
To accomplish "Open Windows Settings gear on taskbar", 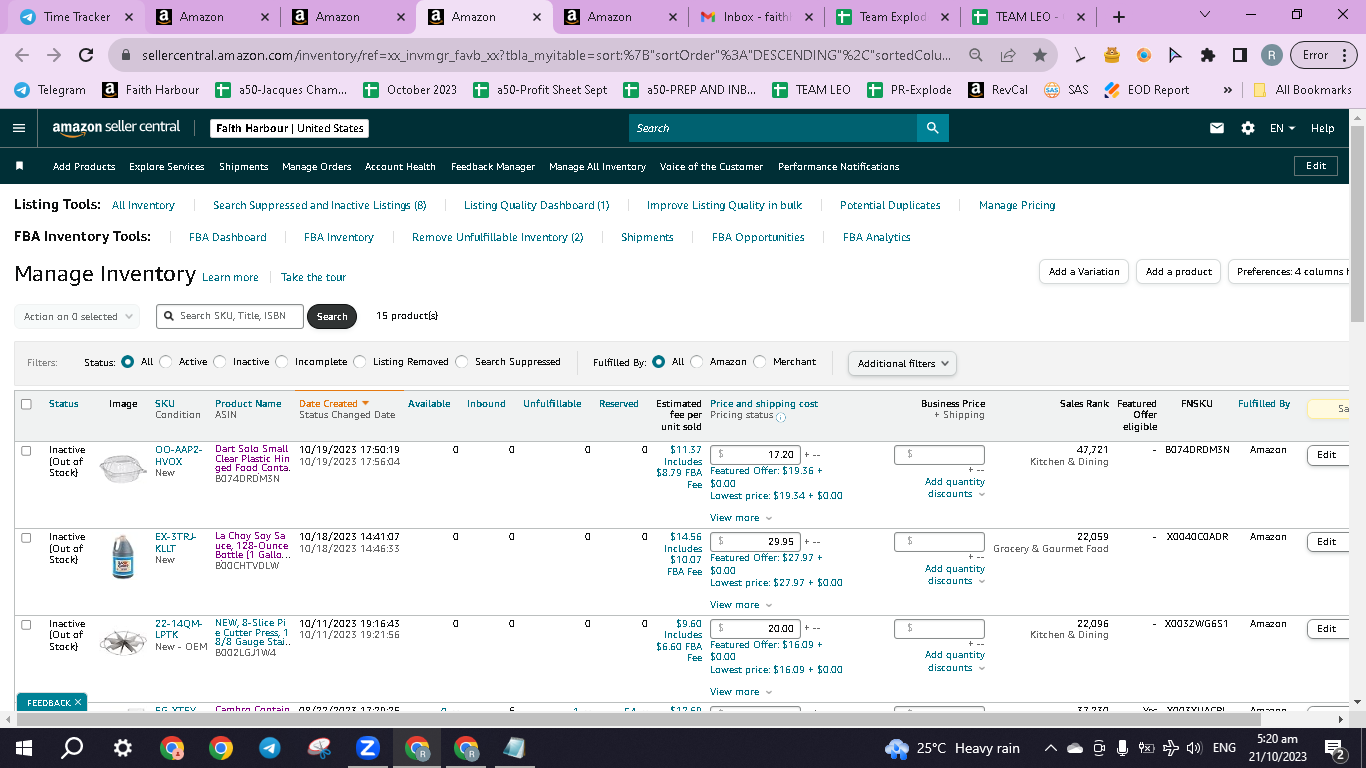I will [x=122, y=748].
